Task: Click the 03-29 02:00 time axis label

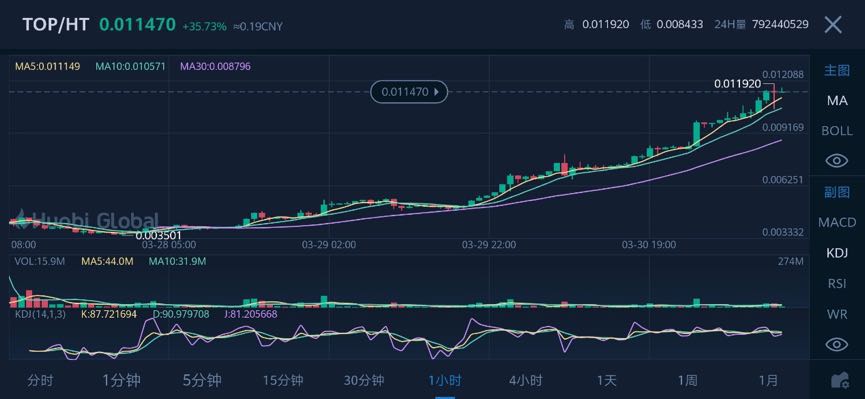Action: click(329, 244)
